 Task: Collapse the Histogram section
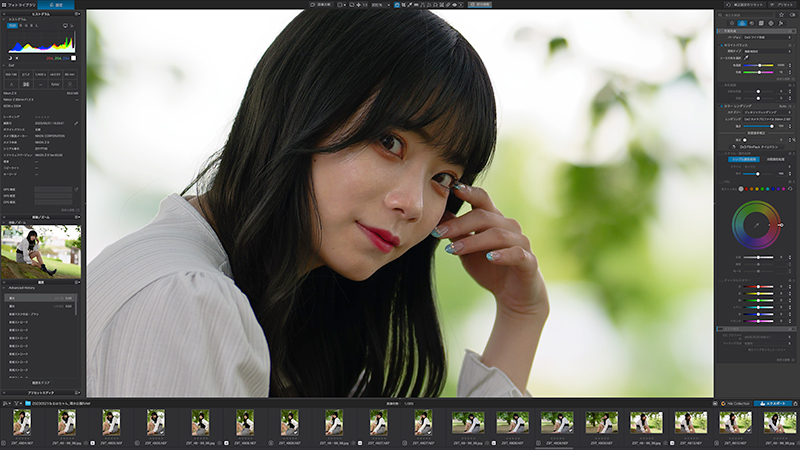click(x=4, y=19)
